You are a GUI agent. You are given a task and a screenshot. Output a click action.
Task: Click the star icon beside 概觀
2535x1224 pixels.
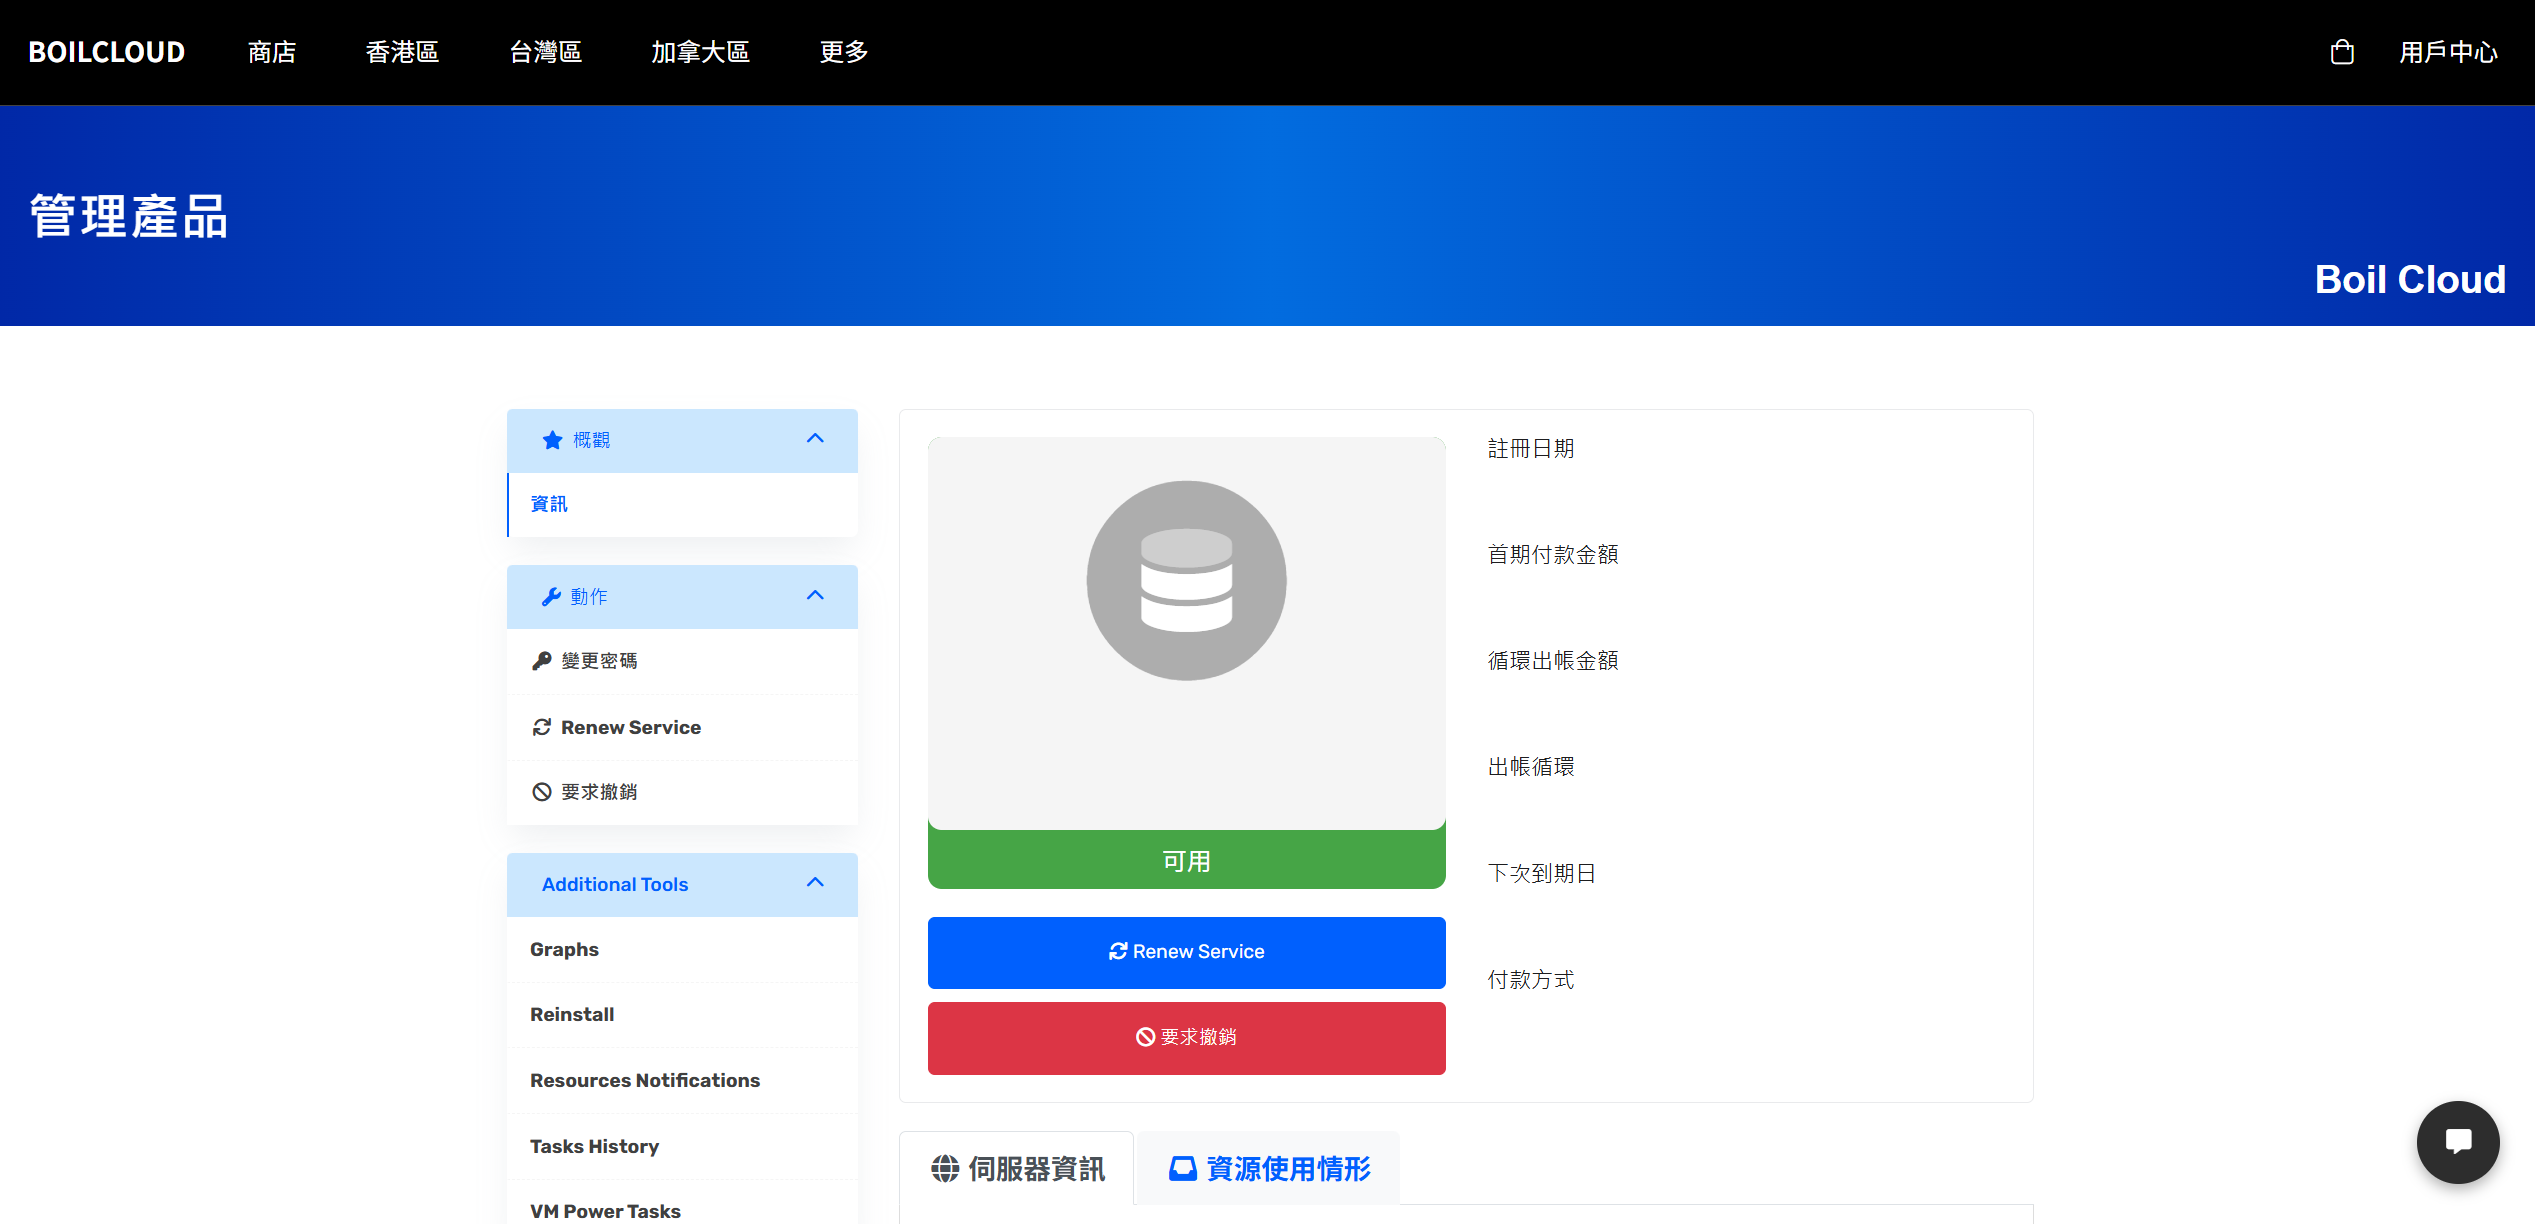552,440
